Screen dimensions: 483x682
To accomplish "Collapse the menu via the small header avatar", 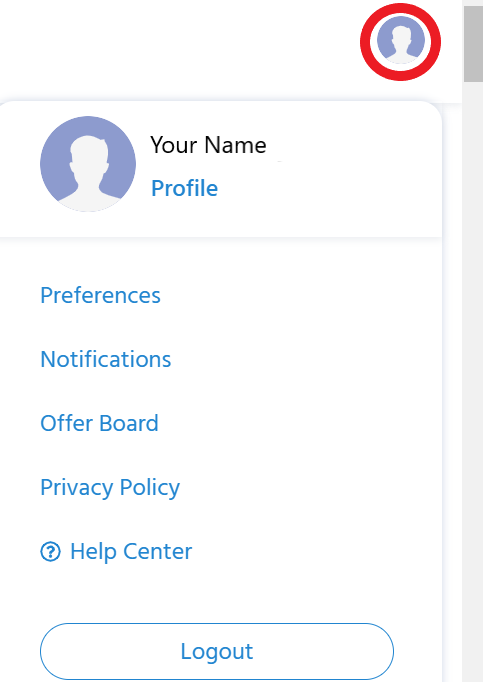I will coord(400,40).
